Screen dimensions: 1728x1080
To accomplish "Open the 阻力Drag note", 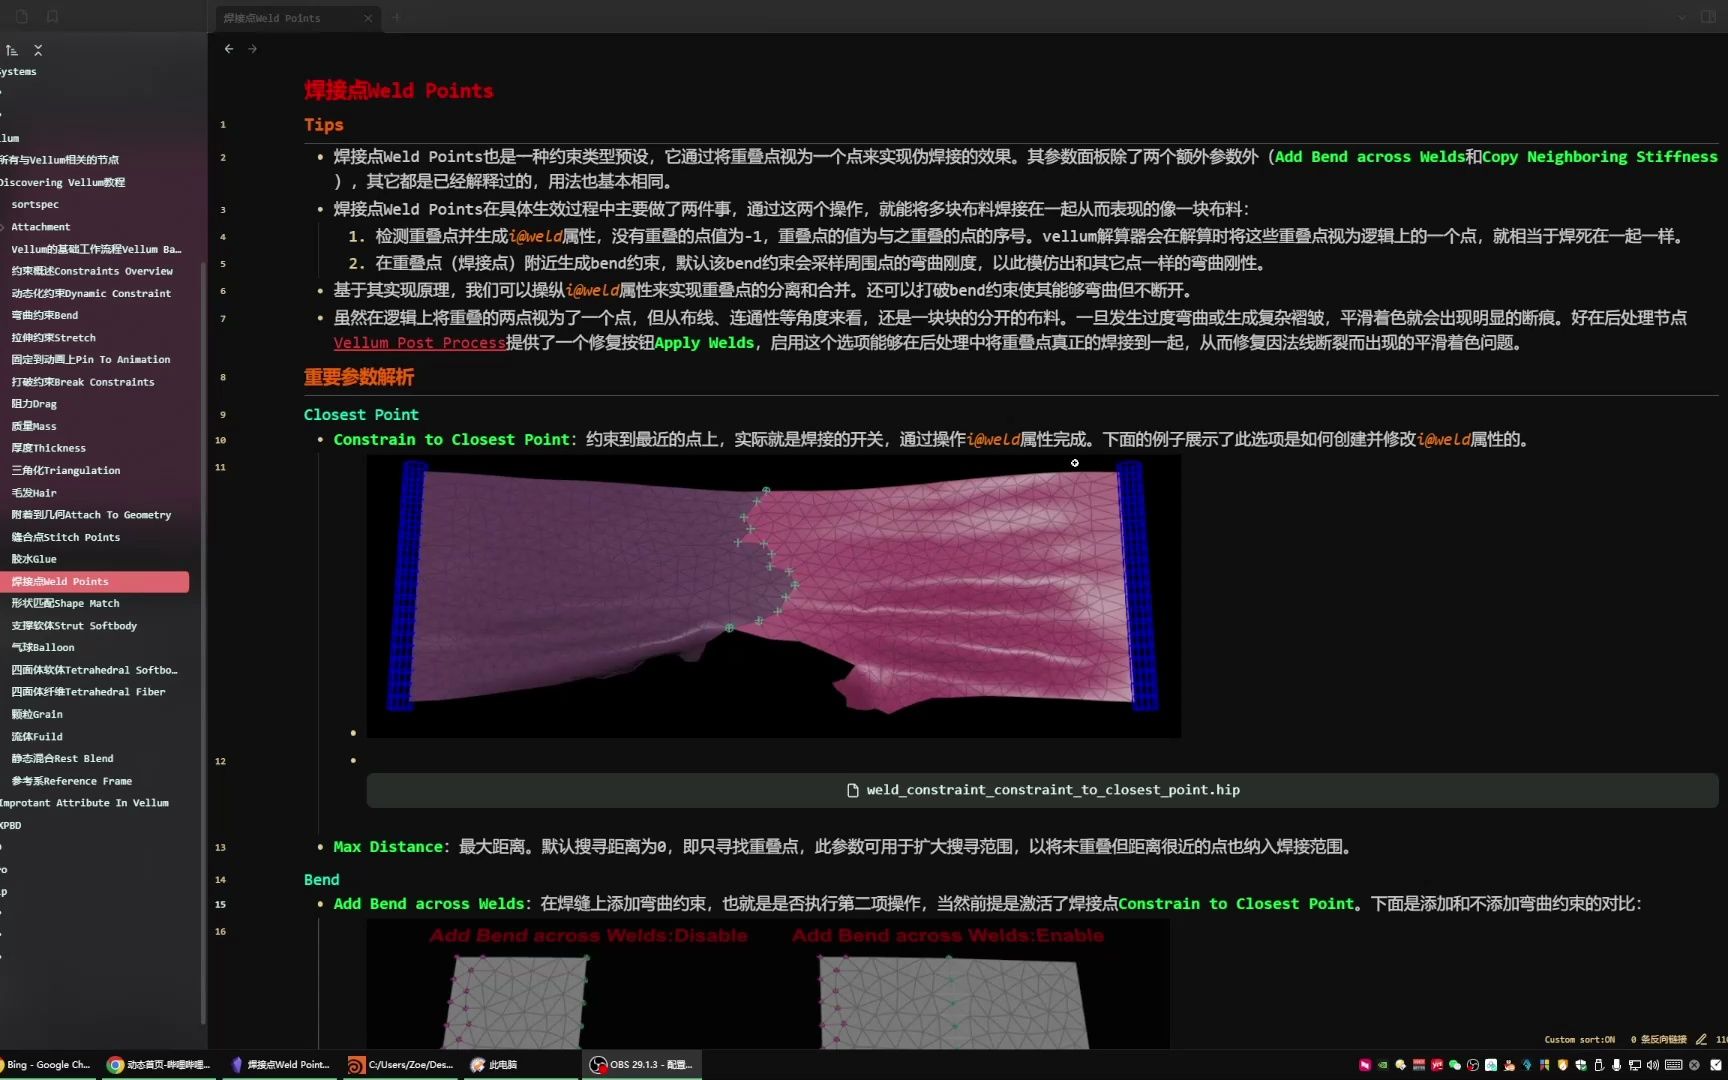I will 34,404.
